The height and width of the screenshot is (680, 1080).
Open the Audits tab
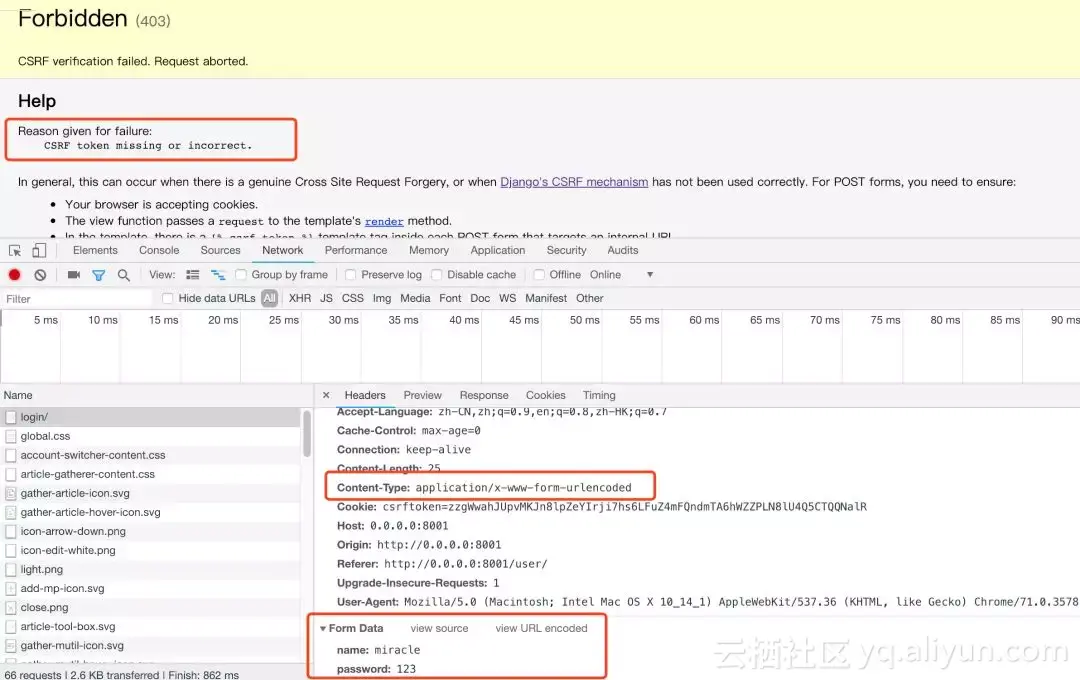623,250
